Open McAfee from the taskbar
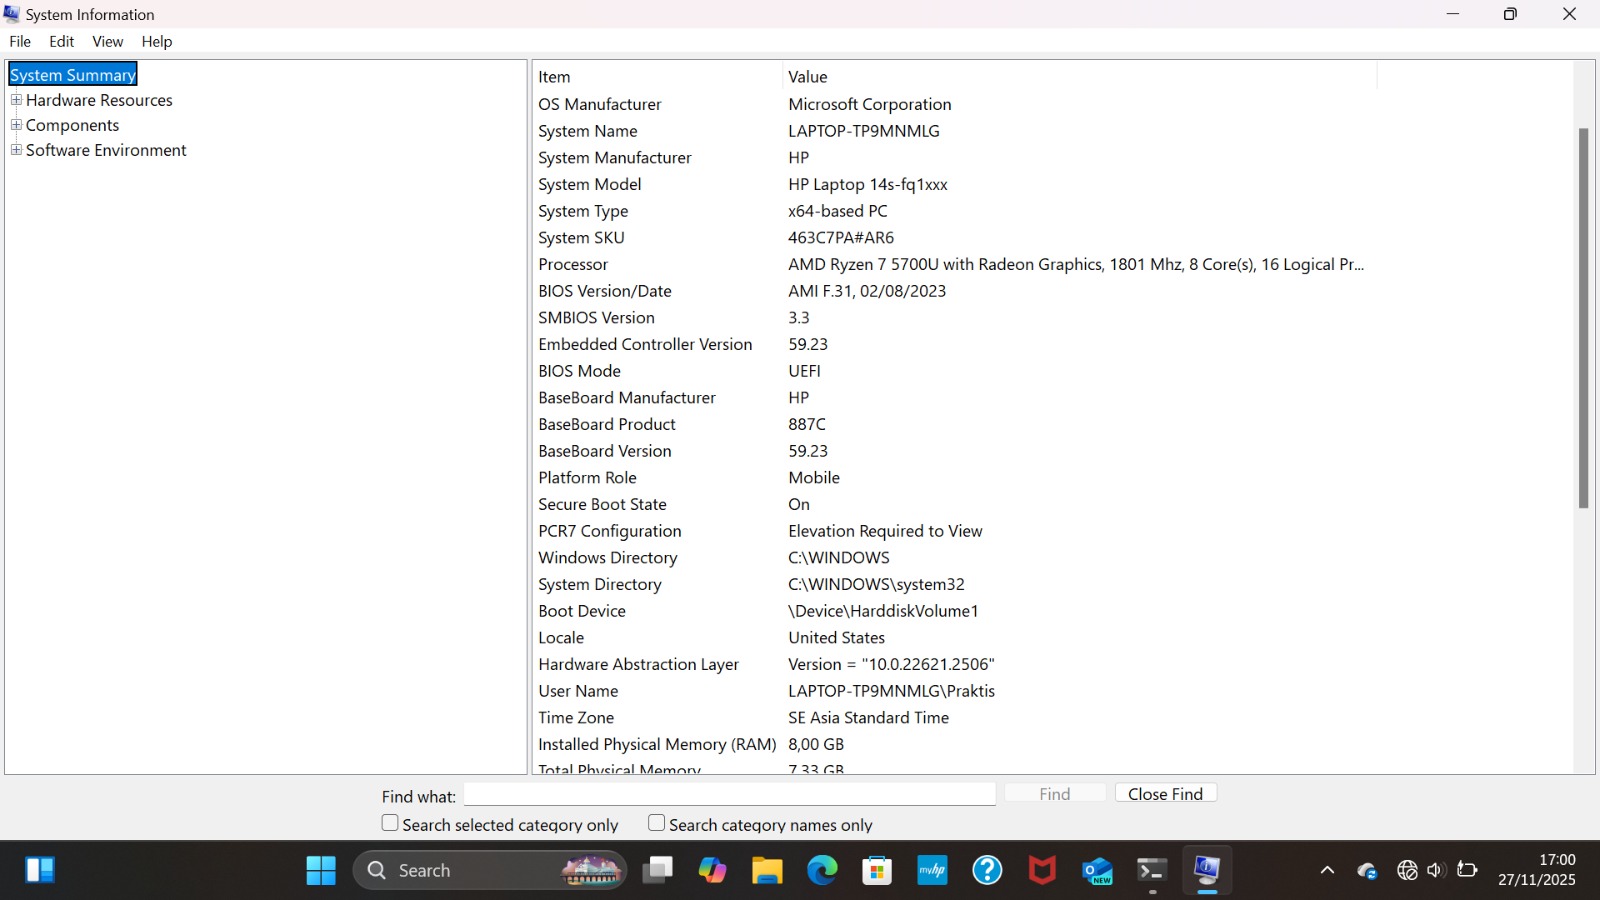 point(1042,871)
